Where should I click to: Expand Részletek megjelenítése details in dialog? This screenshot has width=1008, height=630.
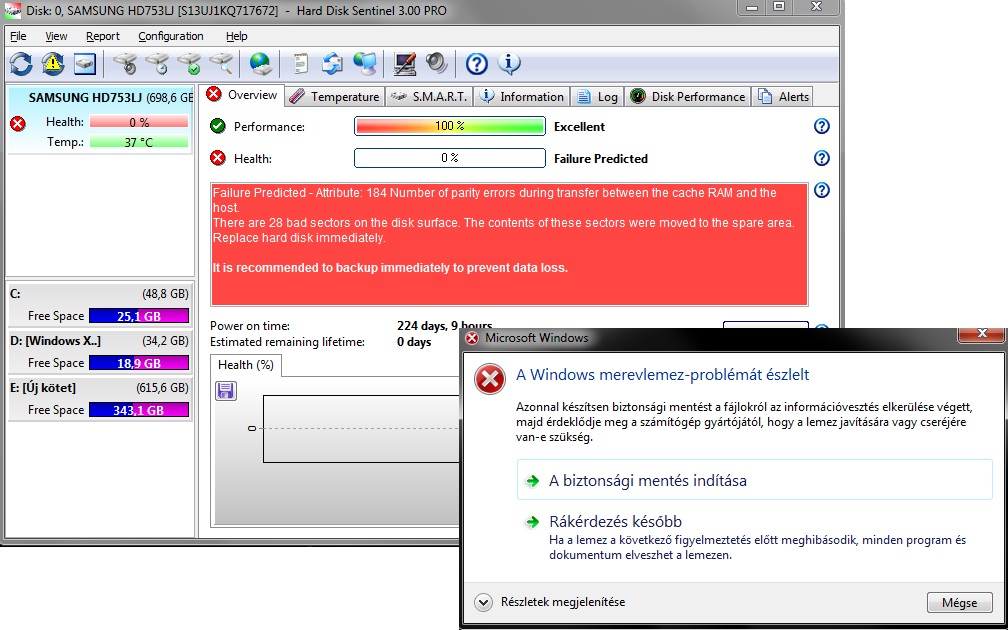484,602
